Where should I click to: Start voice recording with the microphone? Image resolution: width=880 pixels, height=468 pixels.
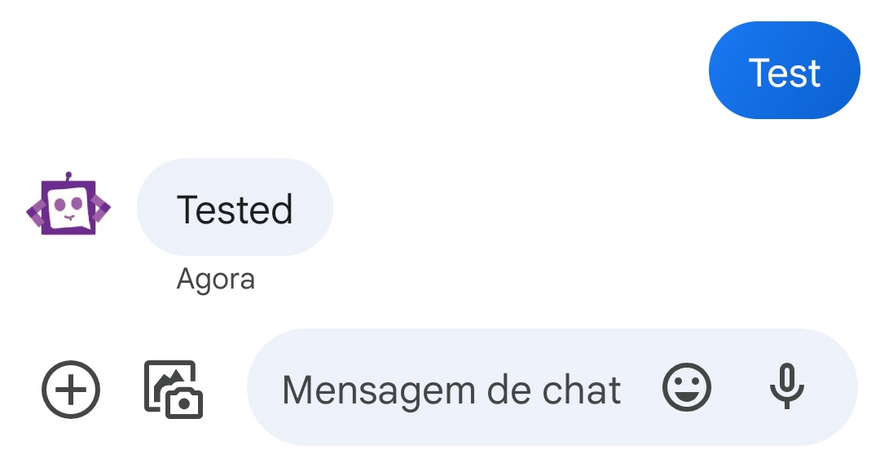(x=787, y=387)
